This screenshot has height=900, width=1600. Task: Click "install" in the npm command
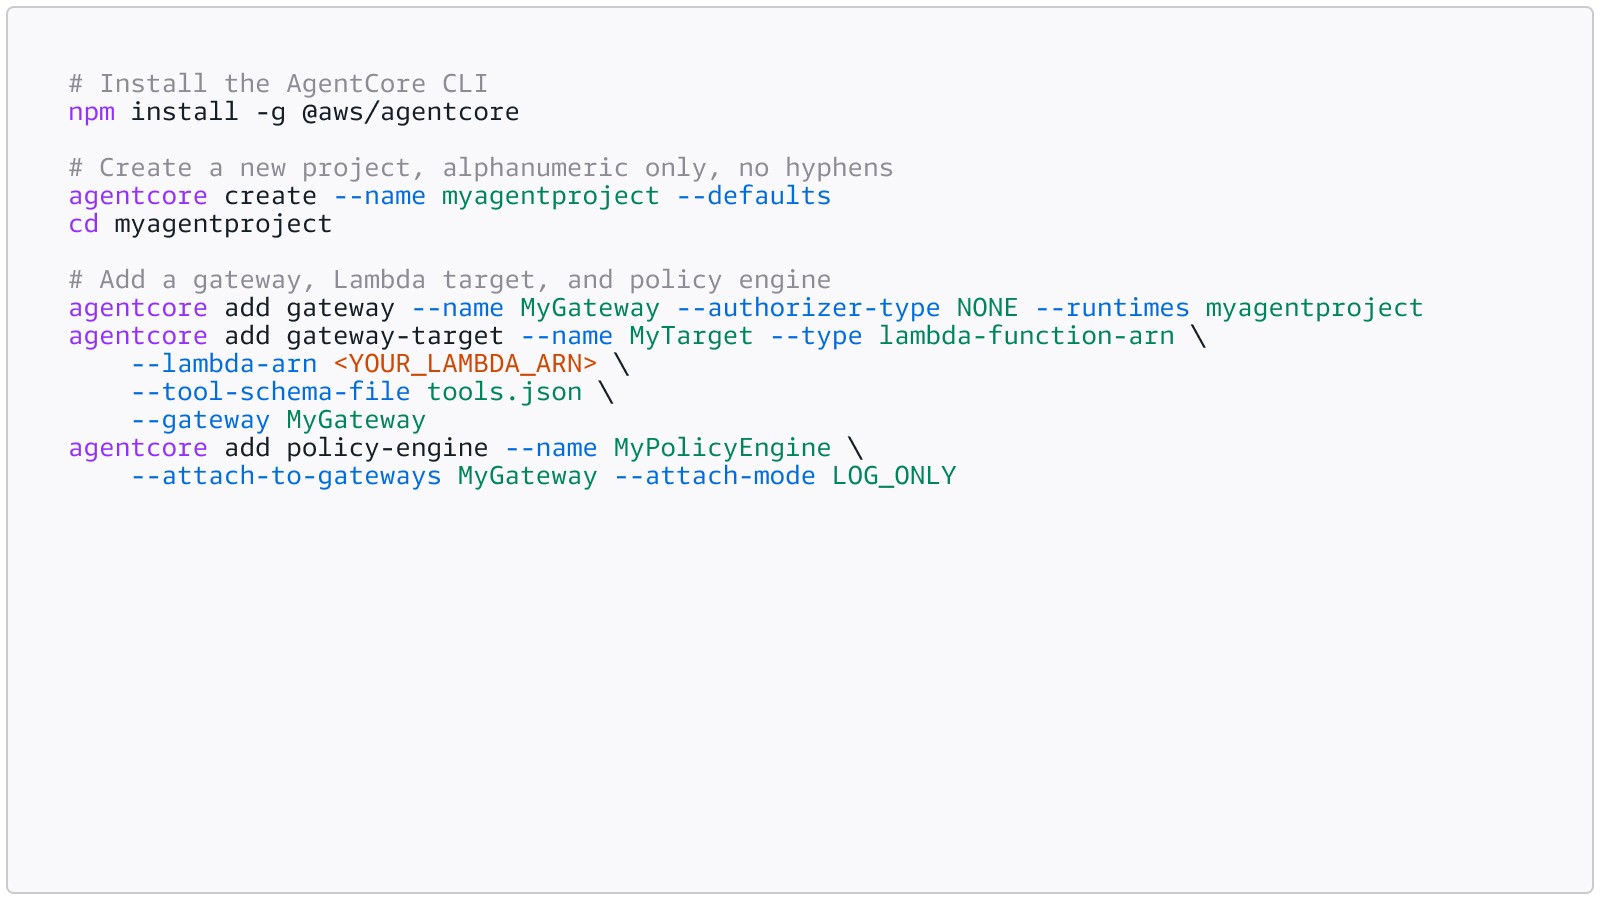pos(185,112)
